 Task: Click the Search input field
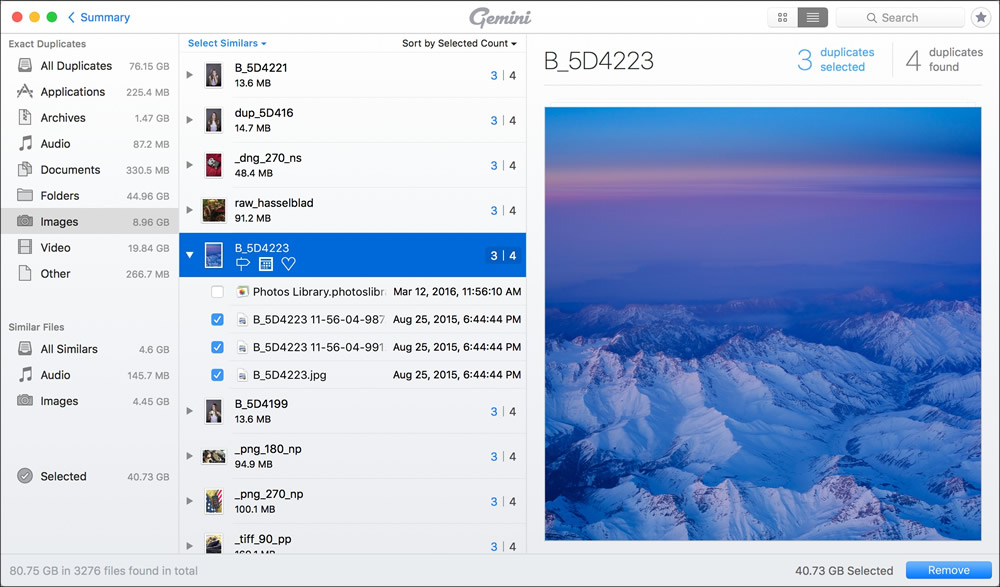tap(899, 18)
